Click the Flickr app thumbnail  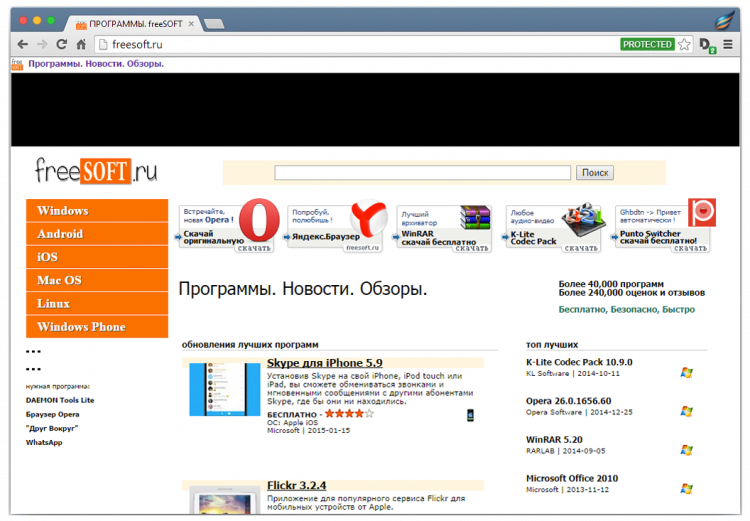click(225, 501)
